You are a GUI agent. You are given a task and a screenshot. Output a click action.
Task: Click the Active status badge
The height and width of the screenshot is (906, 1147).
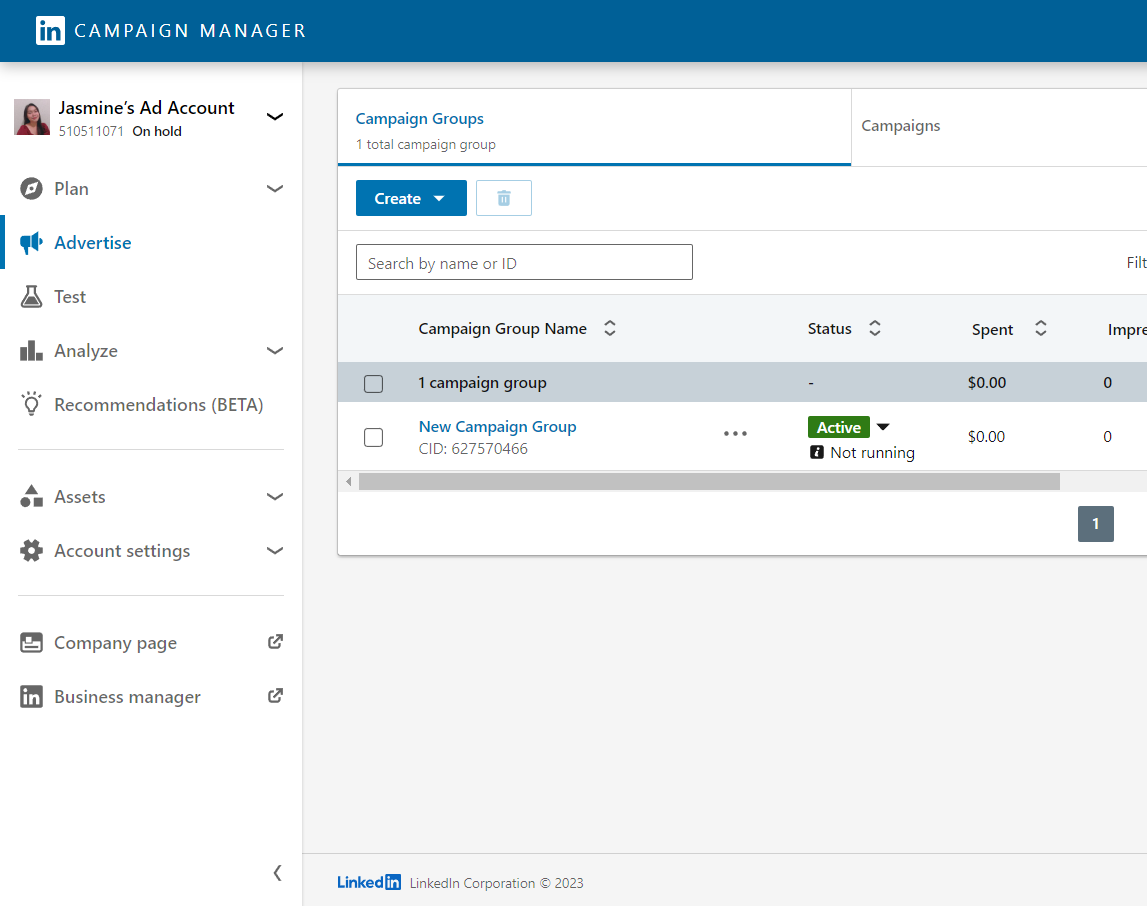coord(838,427)
